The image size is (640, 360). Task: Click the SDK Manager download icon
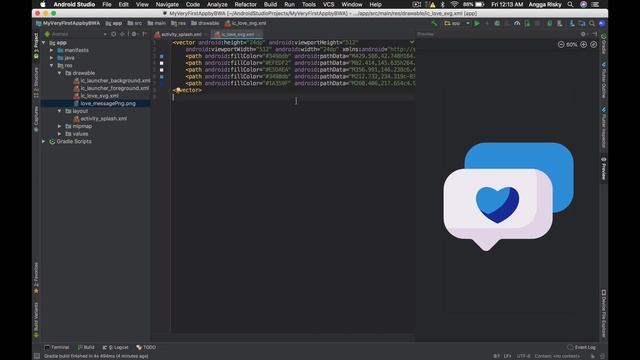click(x=571, y=24)
